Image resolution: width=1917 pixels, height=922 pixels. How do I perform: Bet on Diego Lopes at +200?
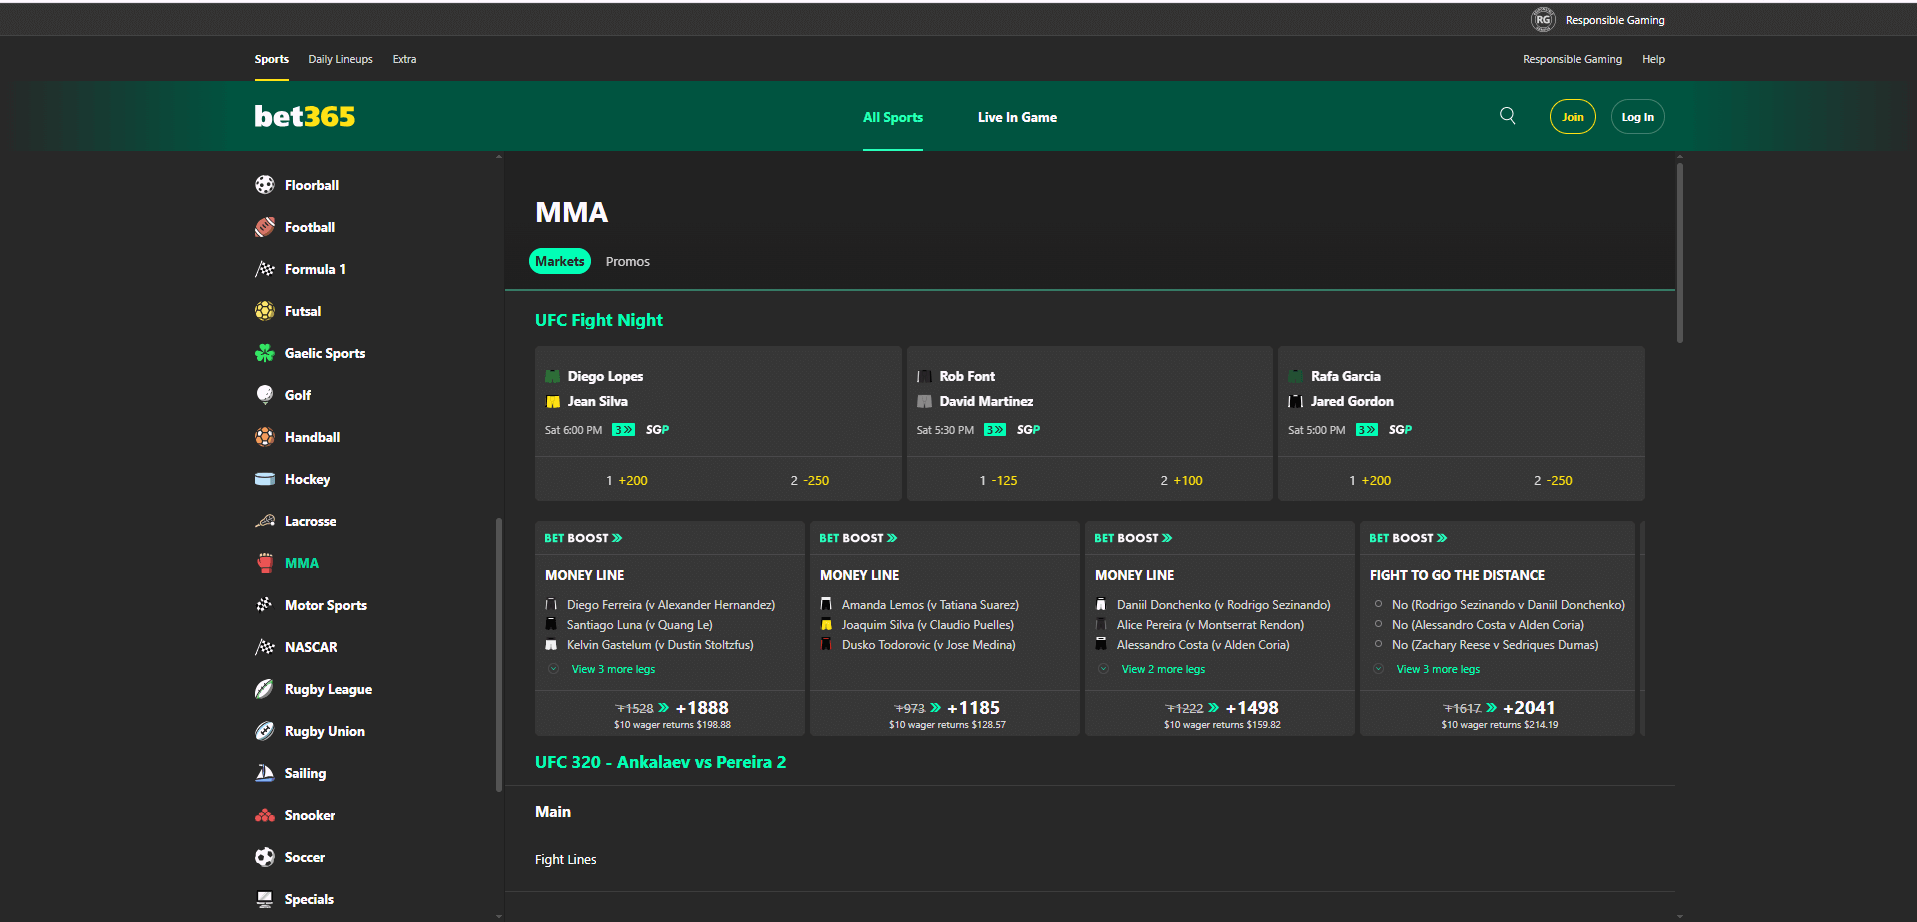pyautogui.click(x=627, y=480)
